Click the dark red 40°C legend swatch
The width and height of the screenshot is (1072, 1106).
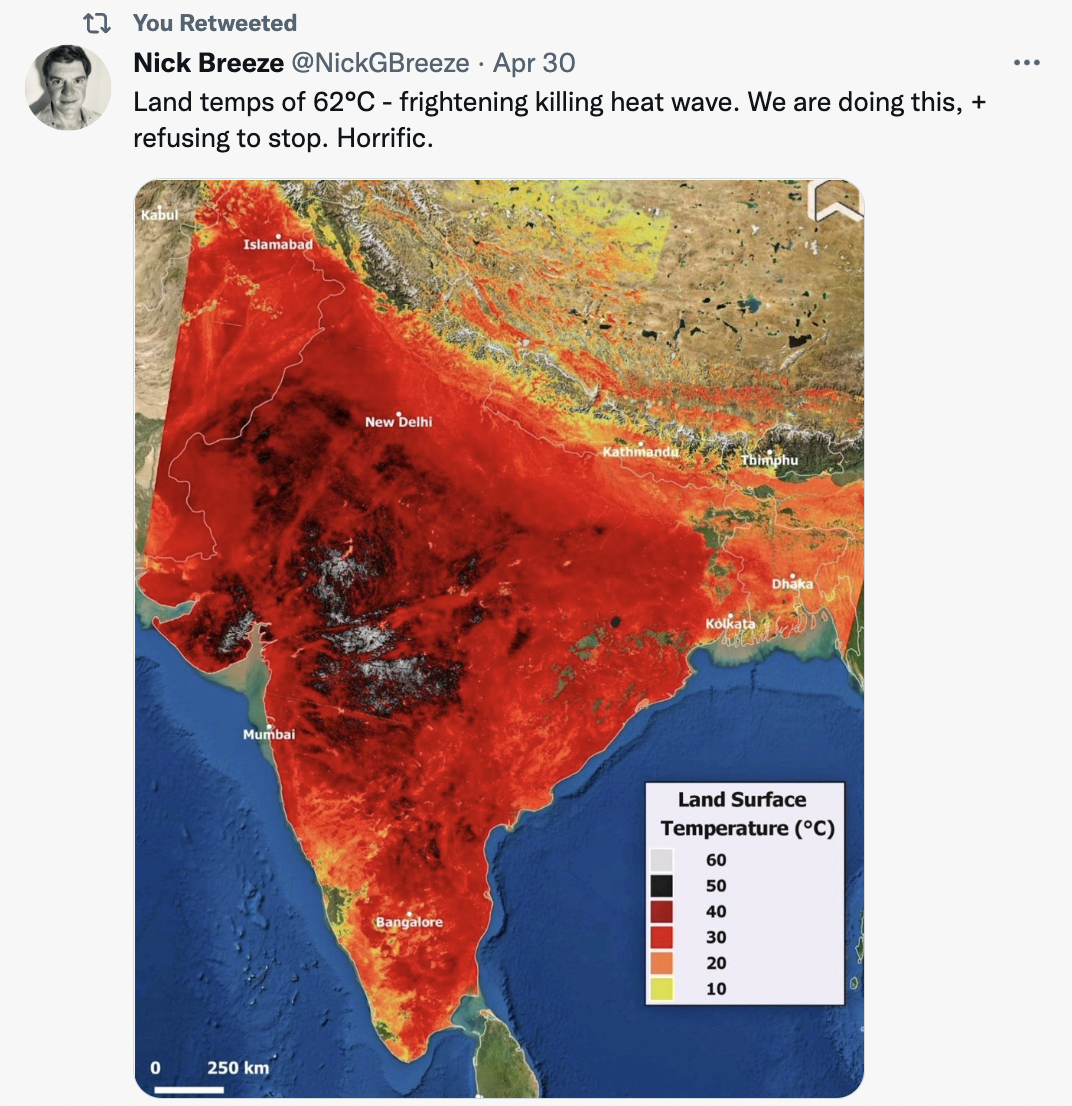[662, 912]
